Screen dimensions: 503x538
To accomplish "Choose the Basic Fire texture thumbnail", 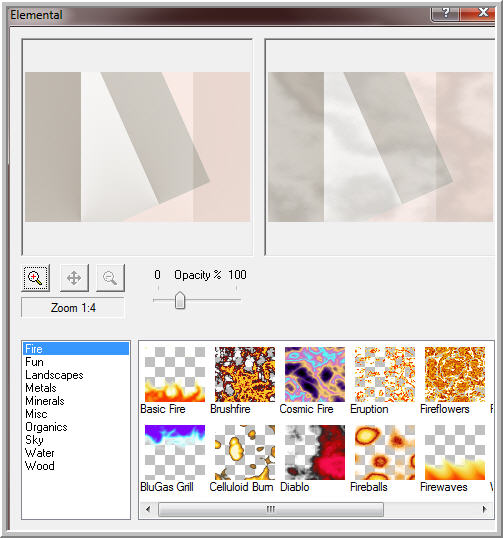I will click(x=175, y=374).
